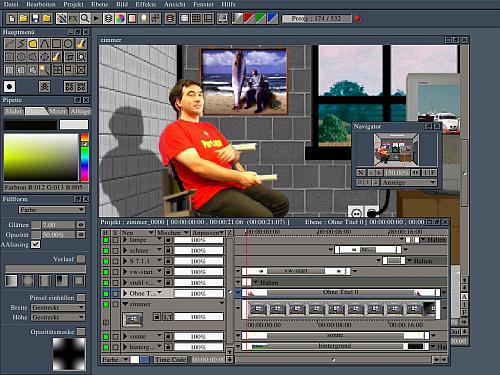Select the green channel triangle icon
500x375 pixels.
coord(260,18)
